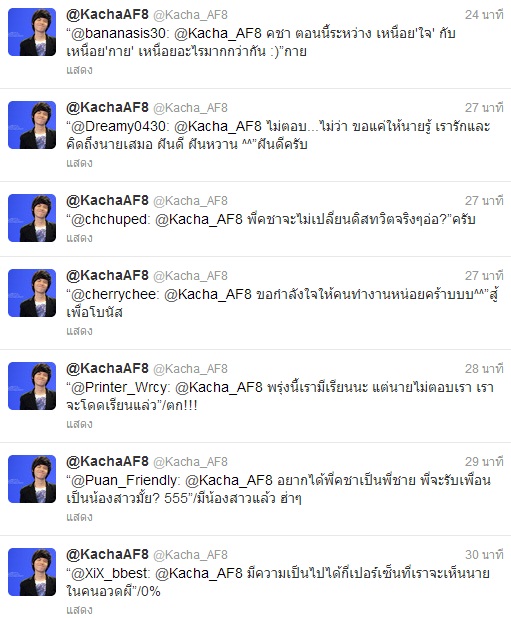This screenshot has height=618, width=511.
Task: Visit the @chchuped profile mention
Action: 110,220
